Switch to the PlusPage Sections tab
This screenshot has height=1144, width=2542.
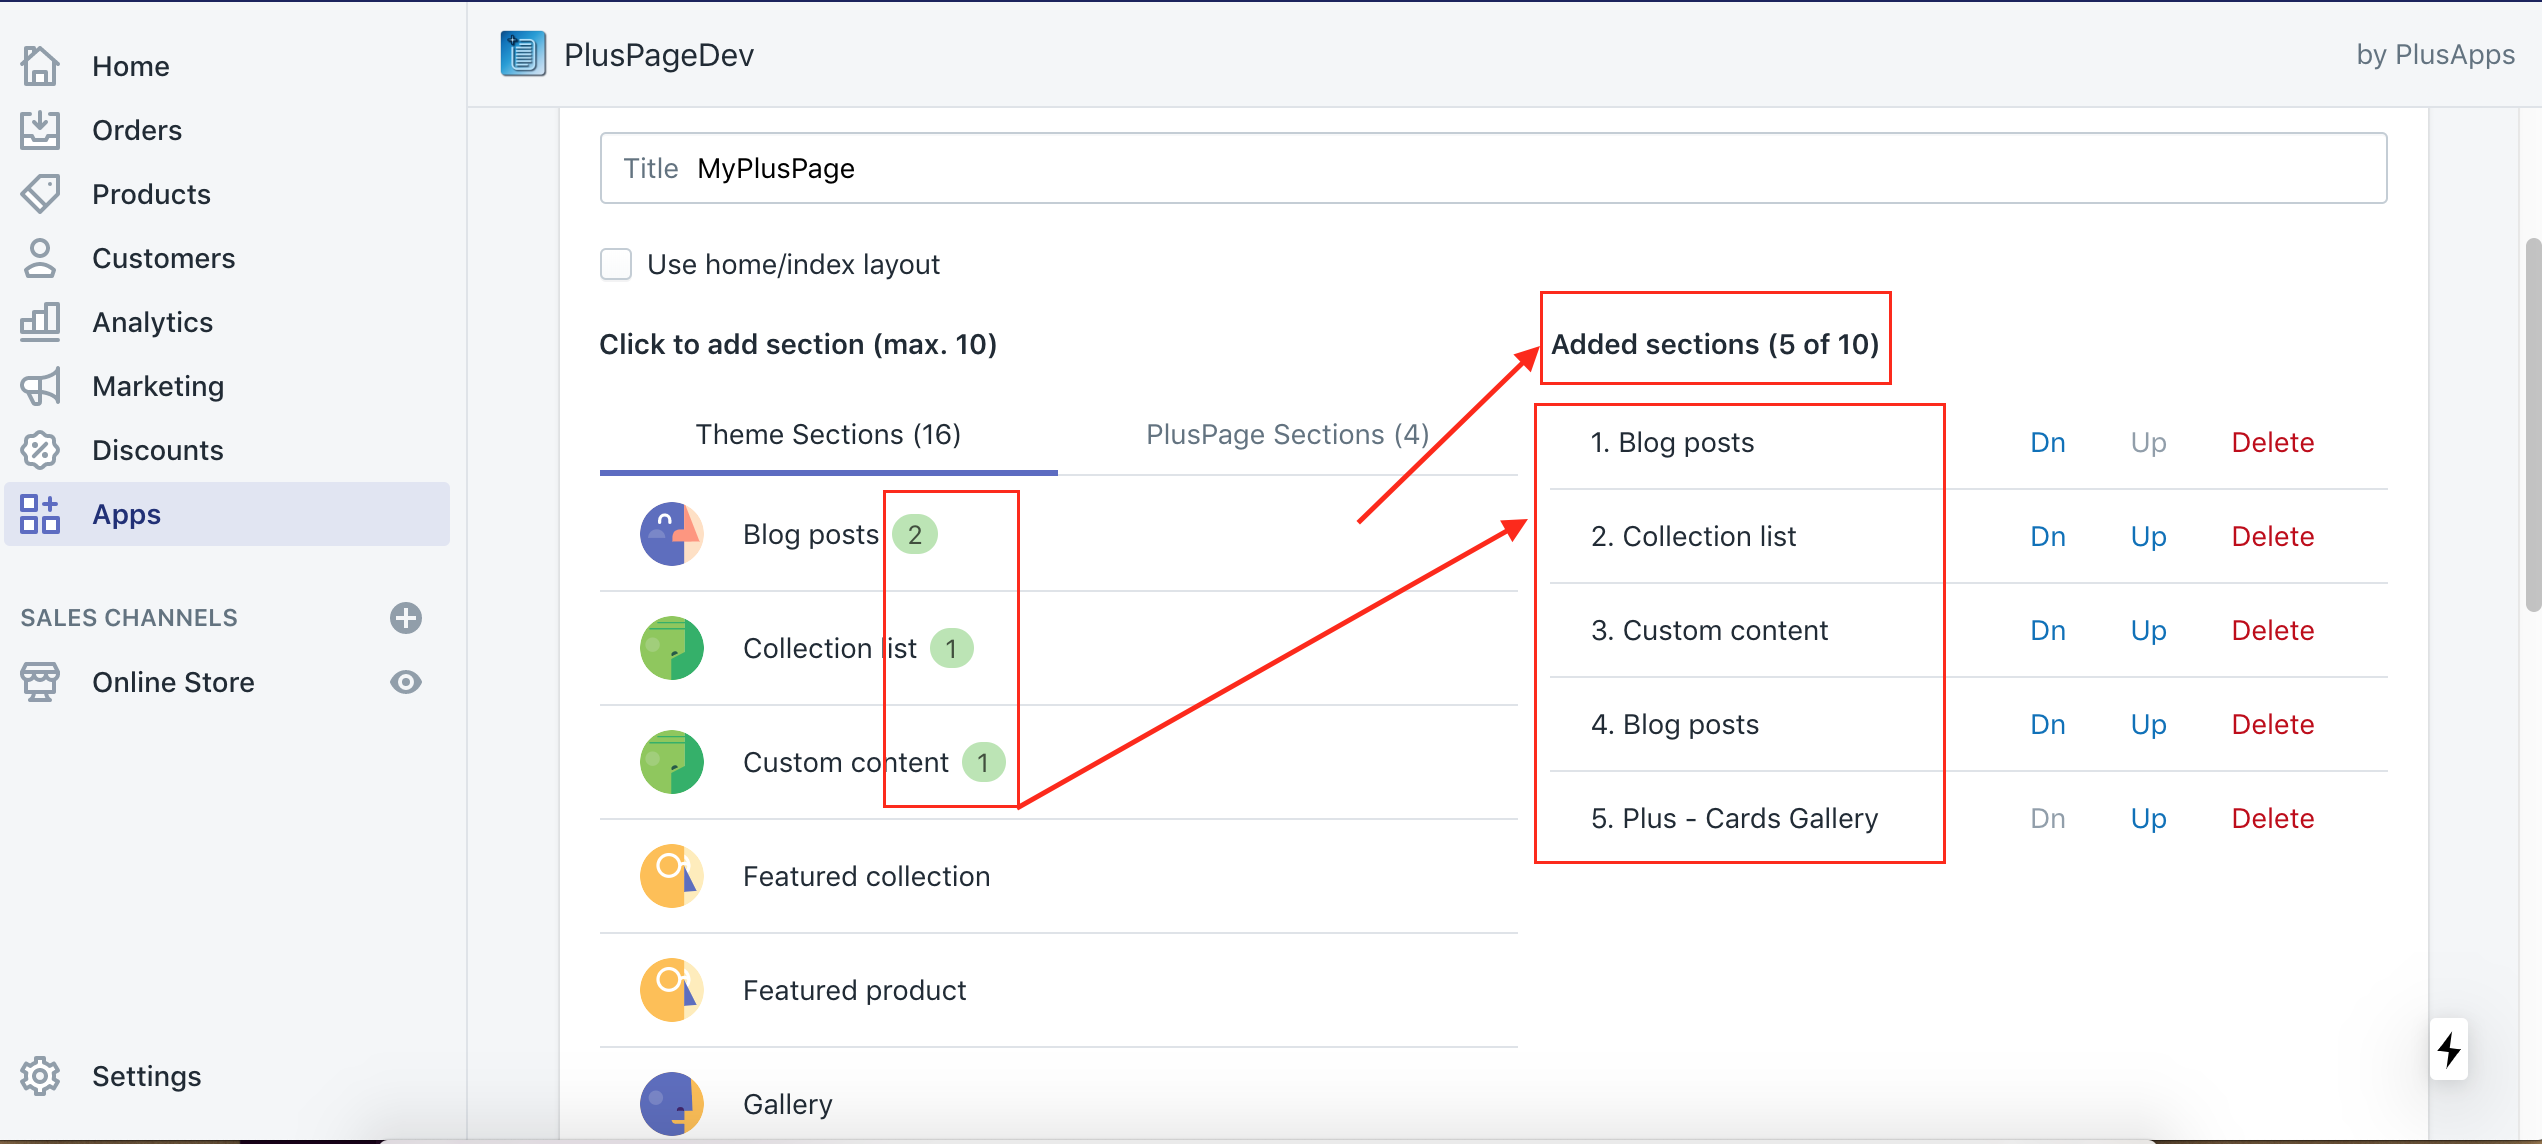tap(1286, 433)
